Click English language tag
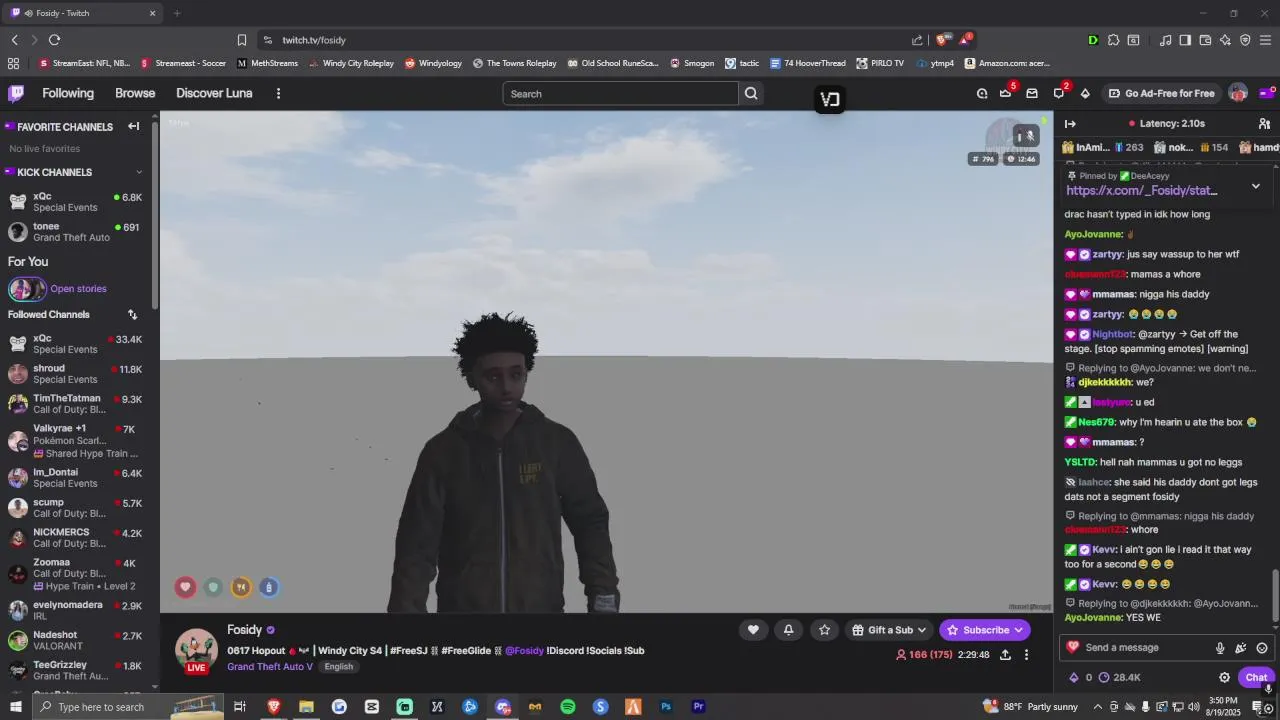 pos(338,667)
